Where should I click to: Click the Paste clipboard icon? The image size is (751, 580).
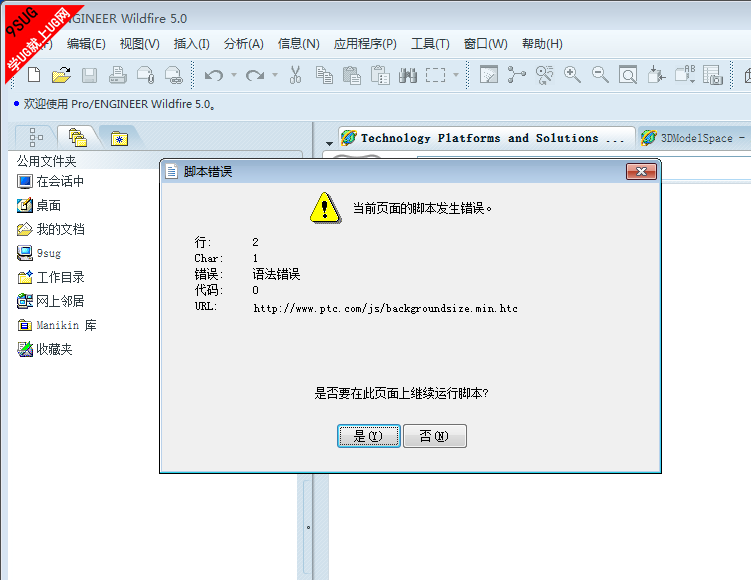point(352,75)
